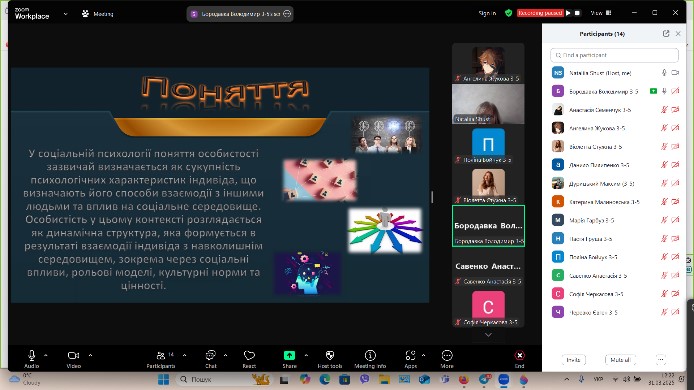Open Meeting info icon
Viewport: 694px width, 390px height.
coord(370,355)
